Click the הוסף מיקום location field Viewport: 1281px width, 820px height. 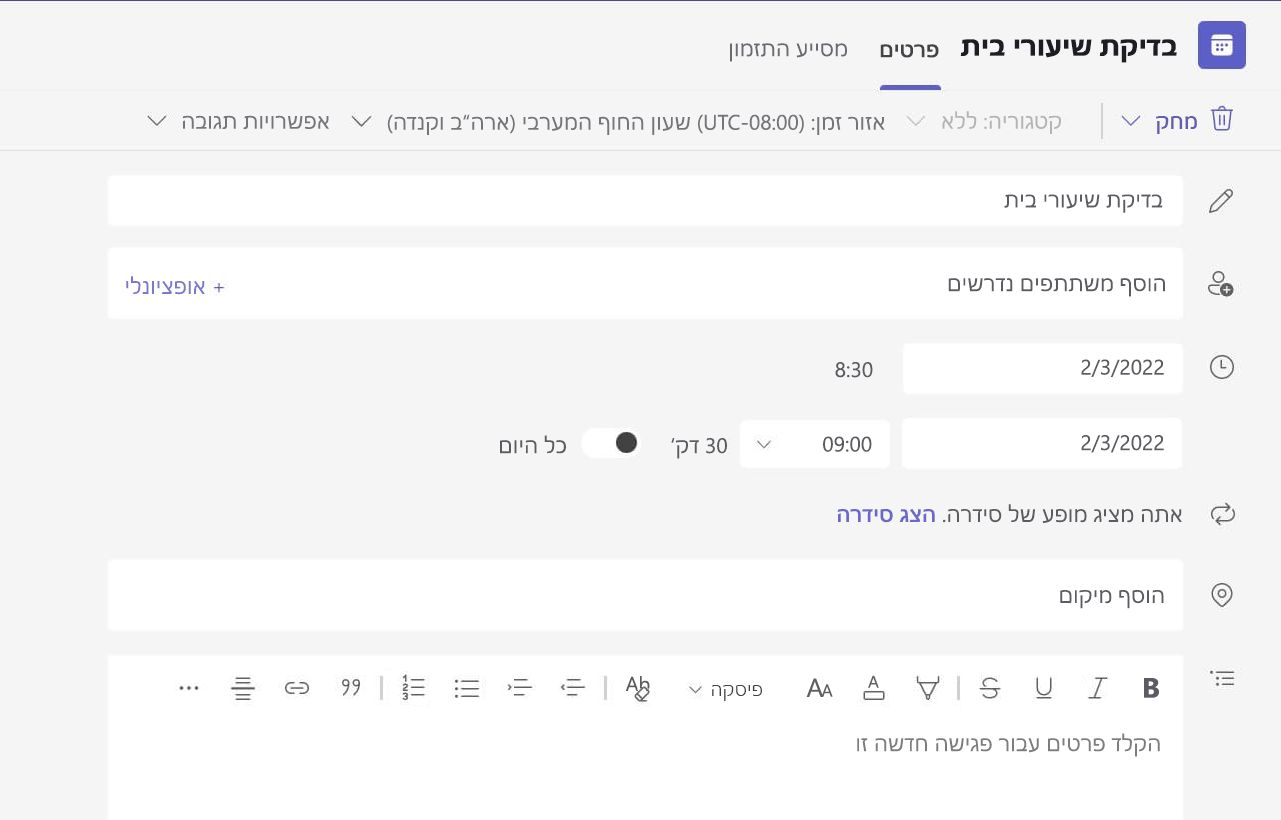point(645,596)
